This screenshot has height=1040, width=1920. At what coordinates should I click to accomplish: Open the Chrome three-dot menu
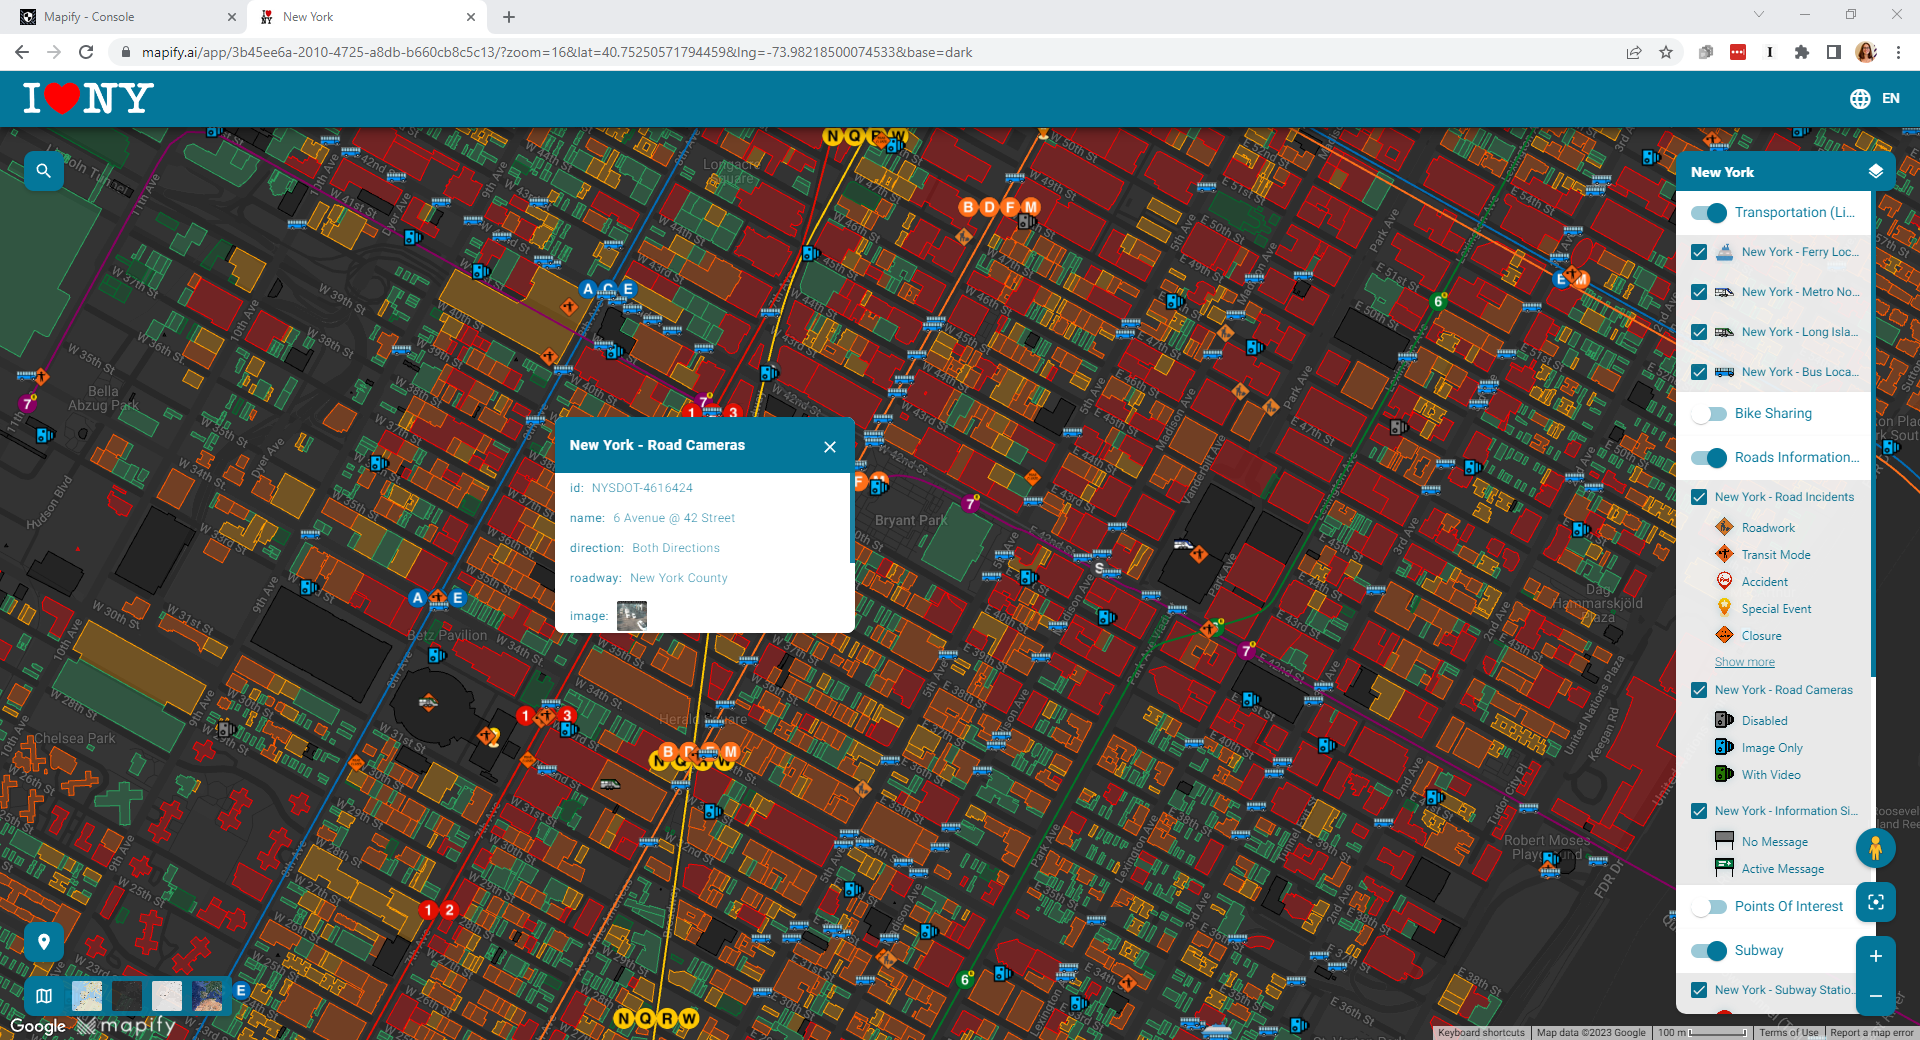coord(1898,52)
